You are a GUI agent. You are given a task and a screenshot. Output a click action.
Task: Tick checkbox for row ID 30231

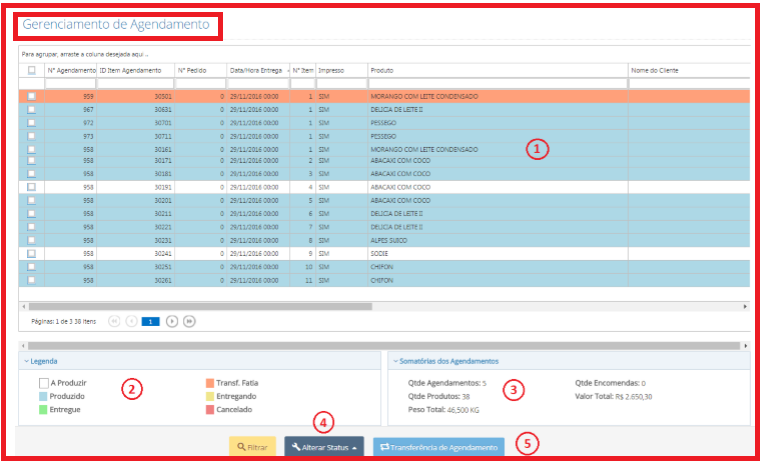pyautogui.click(x=32, y=240)
